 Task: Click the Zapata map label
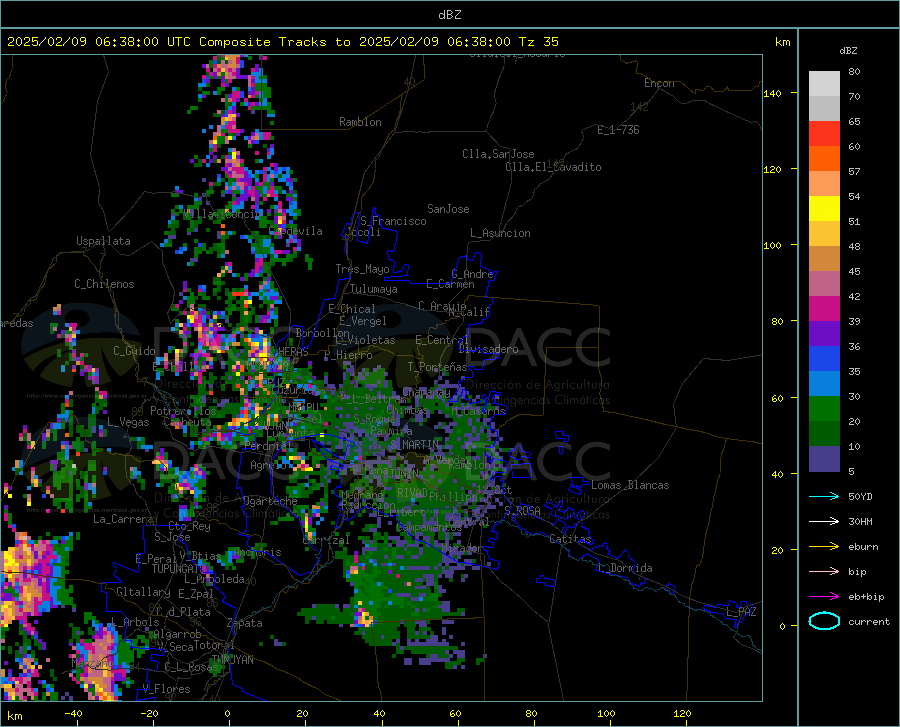pos(245,623)
